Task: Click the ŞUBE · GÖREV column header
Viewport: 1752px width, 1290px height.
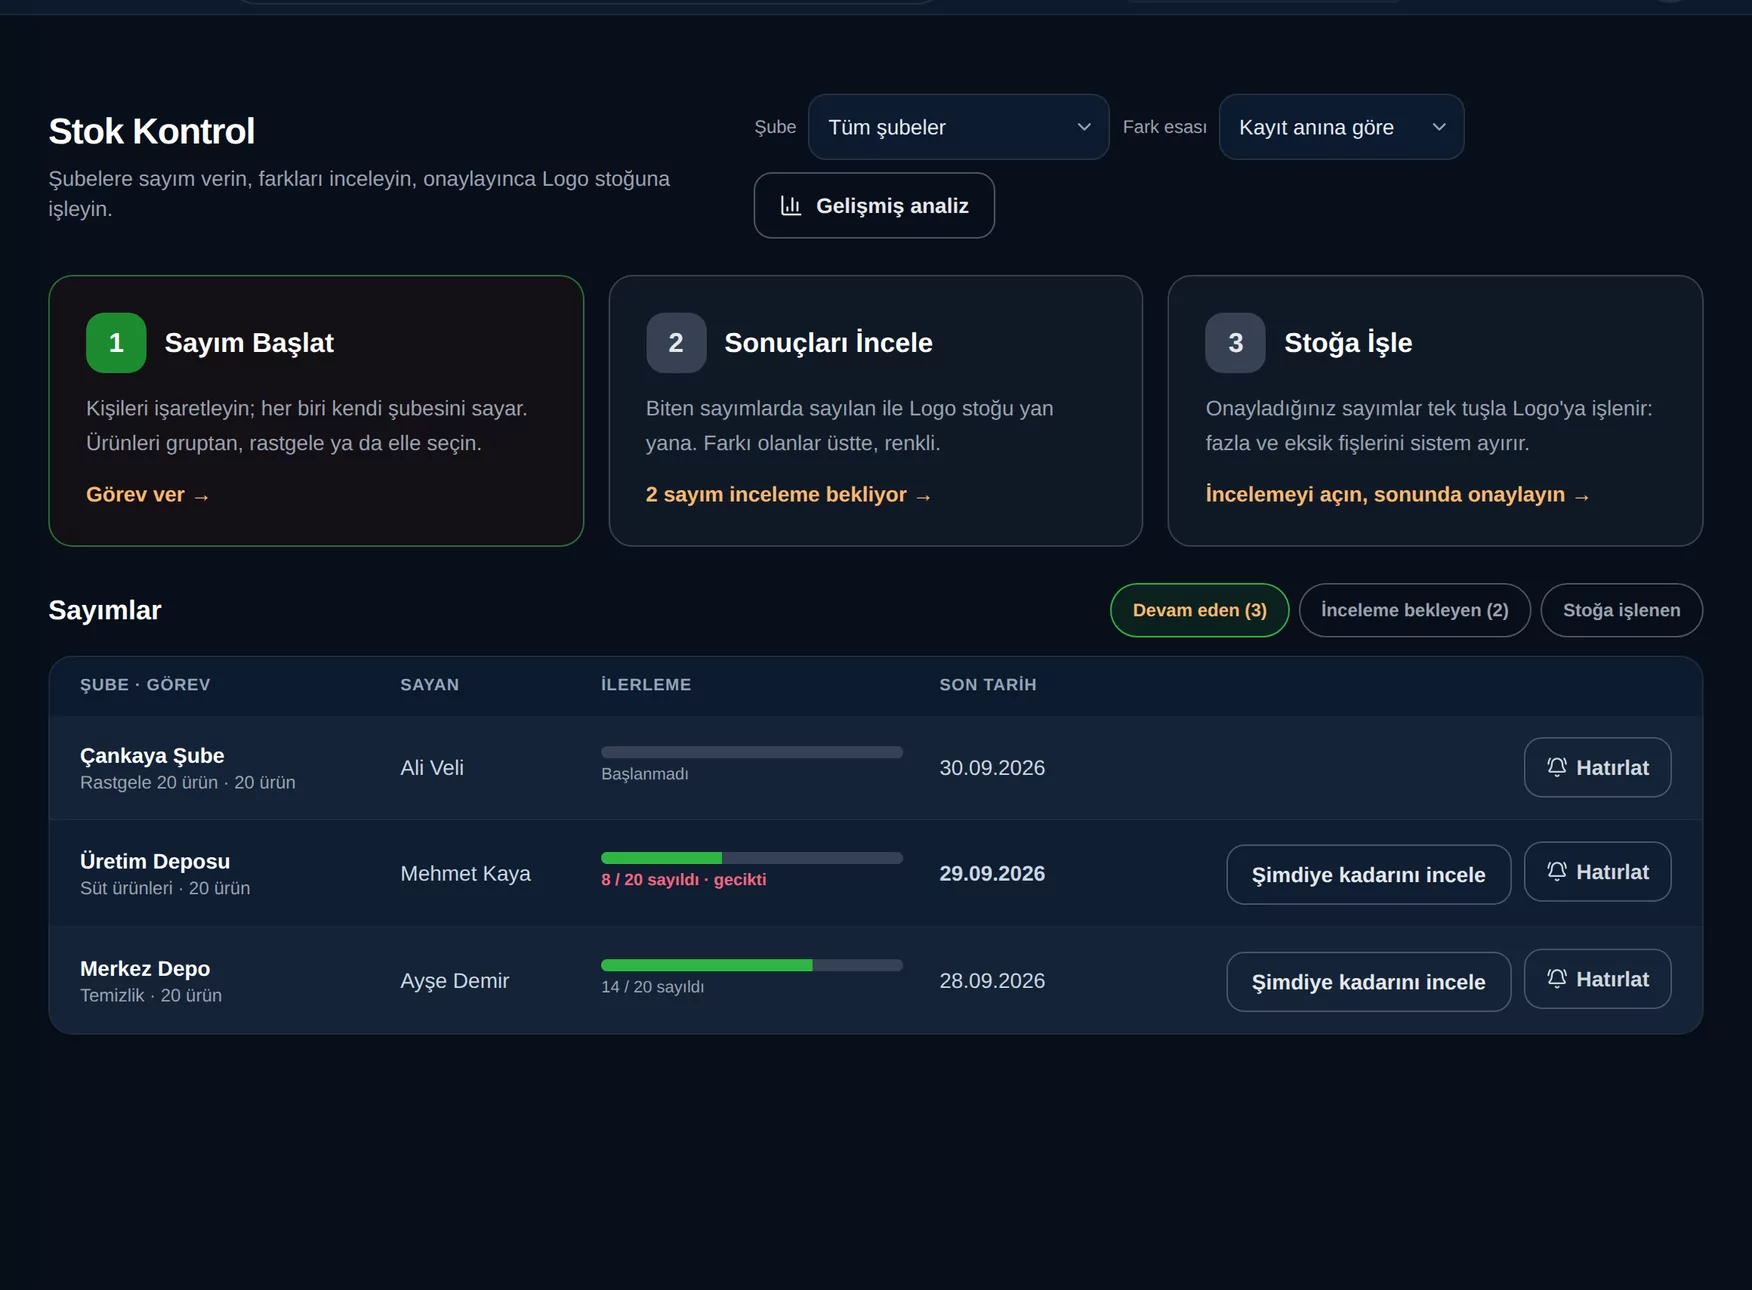Action: 145,685
